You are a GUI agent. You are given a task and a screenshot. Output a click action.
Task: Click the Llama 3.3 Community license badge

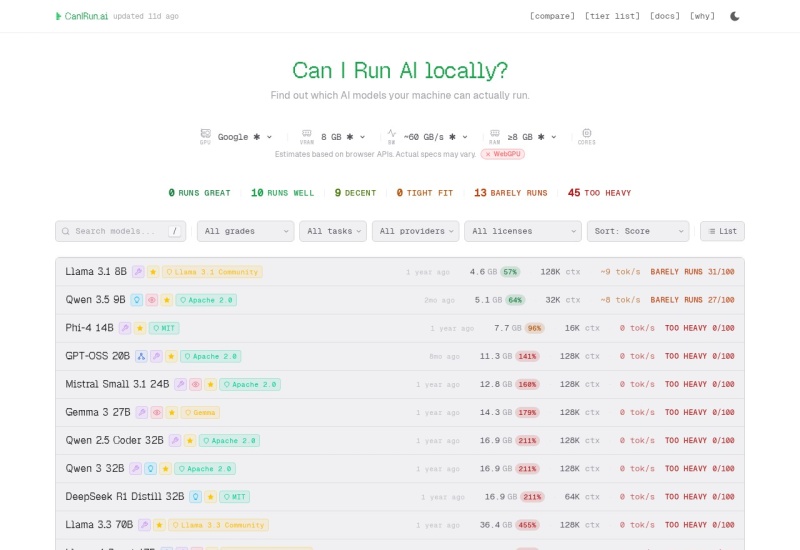pyautogui.click(x=218, y=524)
